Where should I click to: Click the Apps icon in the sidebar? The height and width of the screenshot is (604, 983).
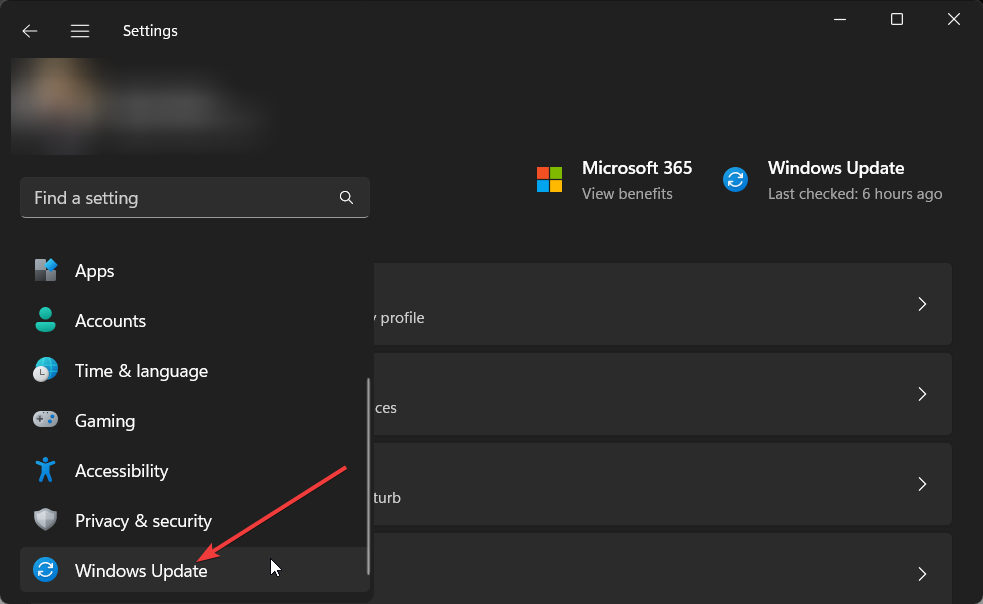(x=46, y=270)
